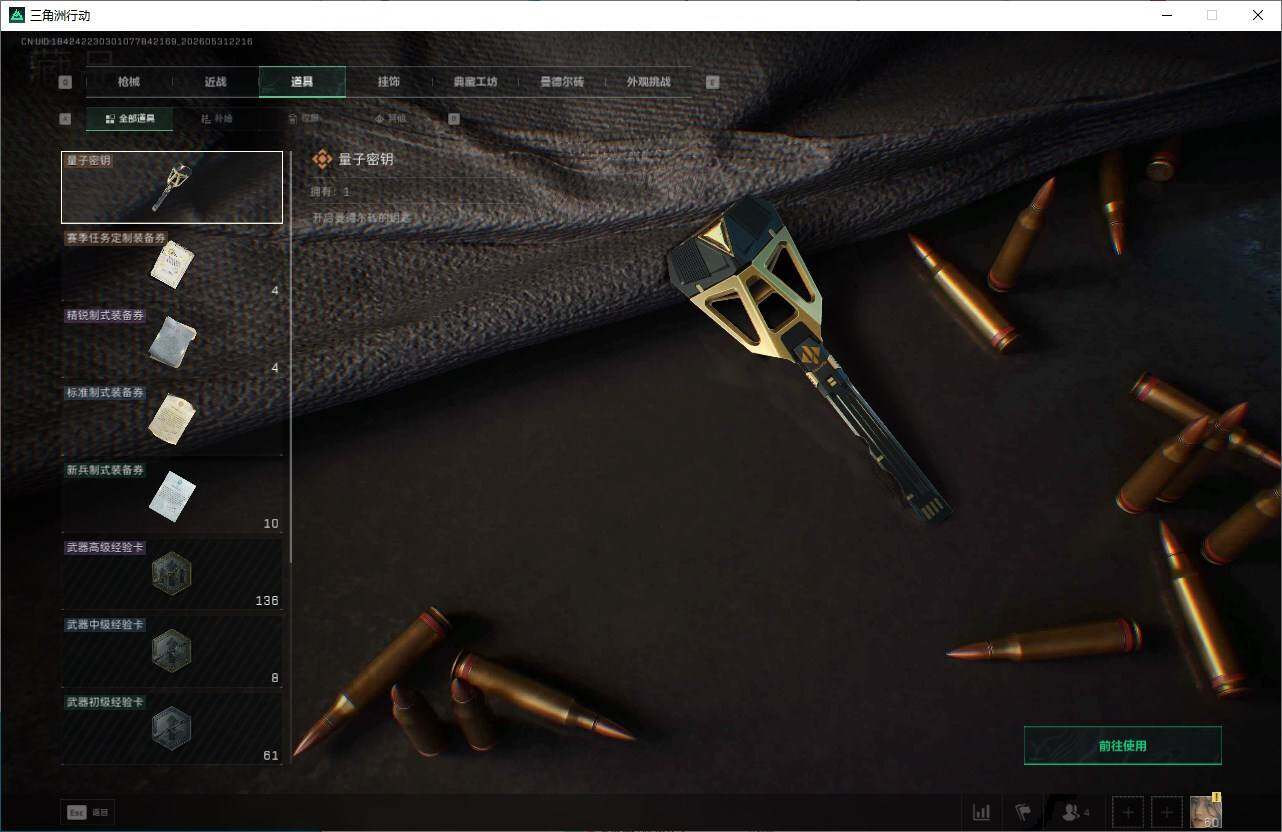The image size is (1282, 832).
Task: Open the statistics bar-chart icon
Action: click(982, 812)
